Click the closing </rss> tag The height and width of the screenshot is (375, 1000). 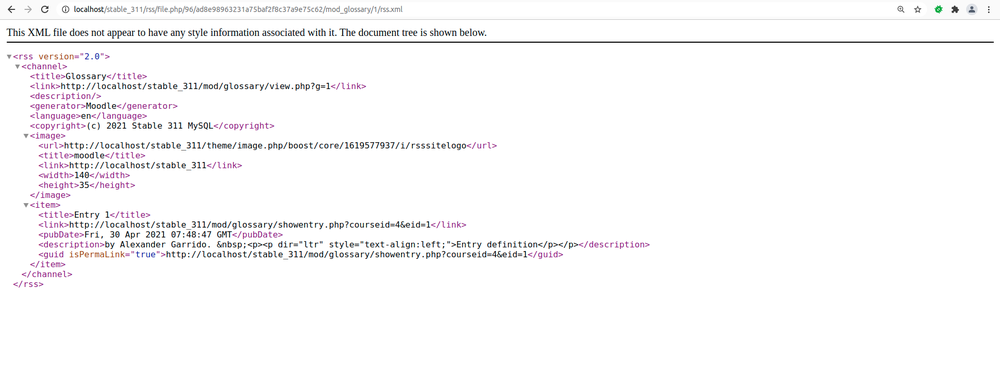[x=28, y=284]
